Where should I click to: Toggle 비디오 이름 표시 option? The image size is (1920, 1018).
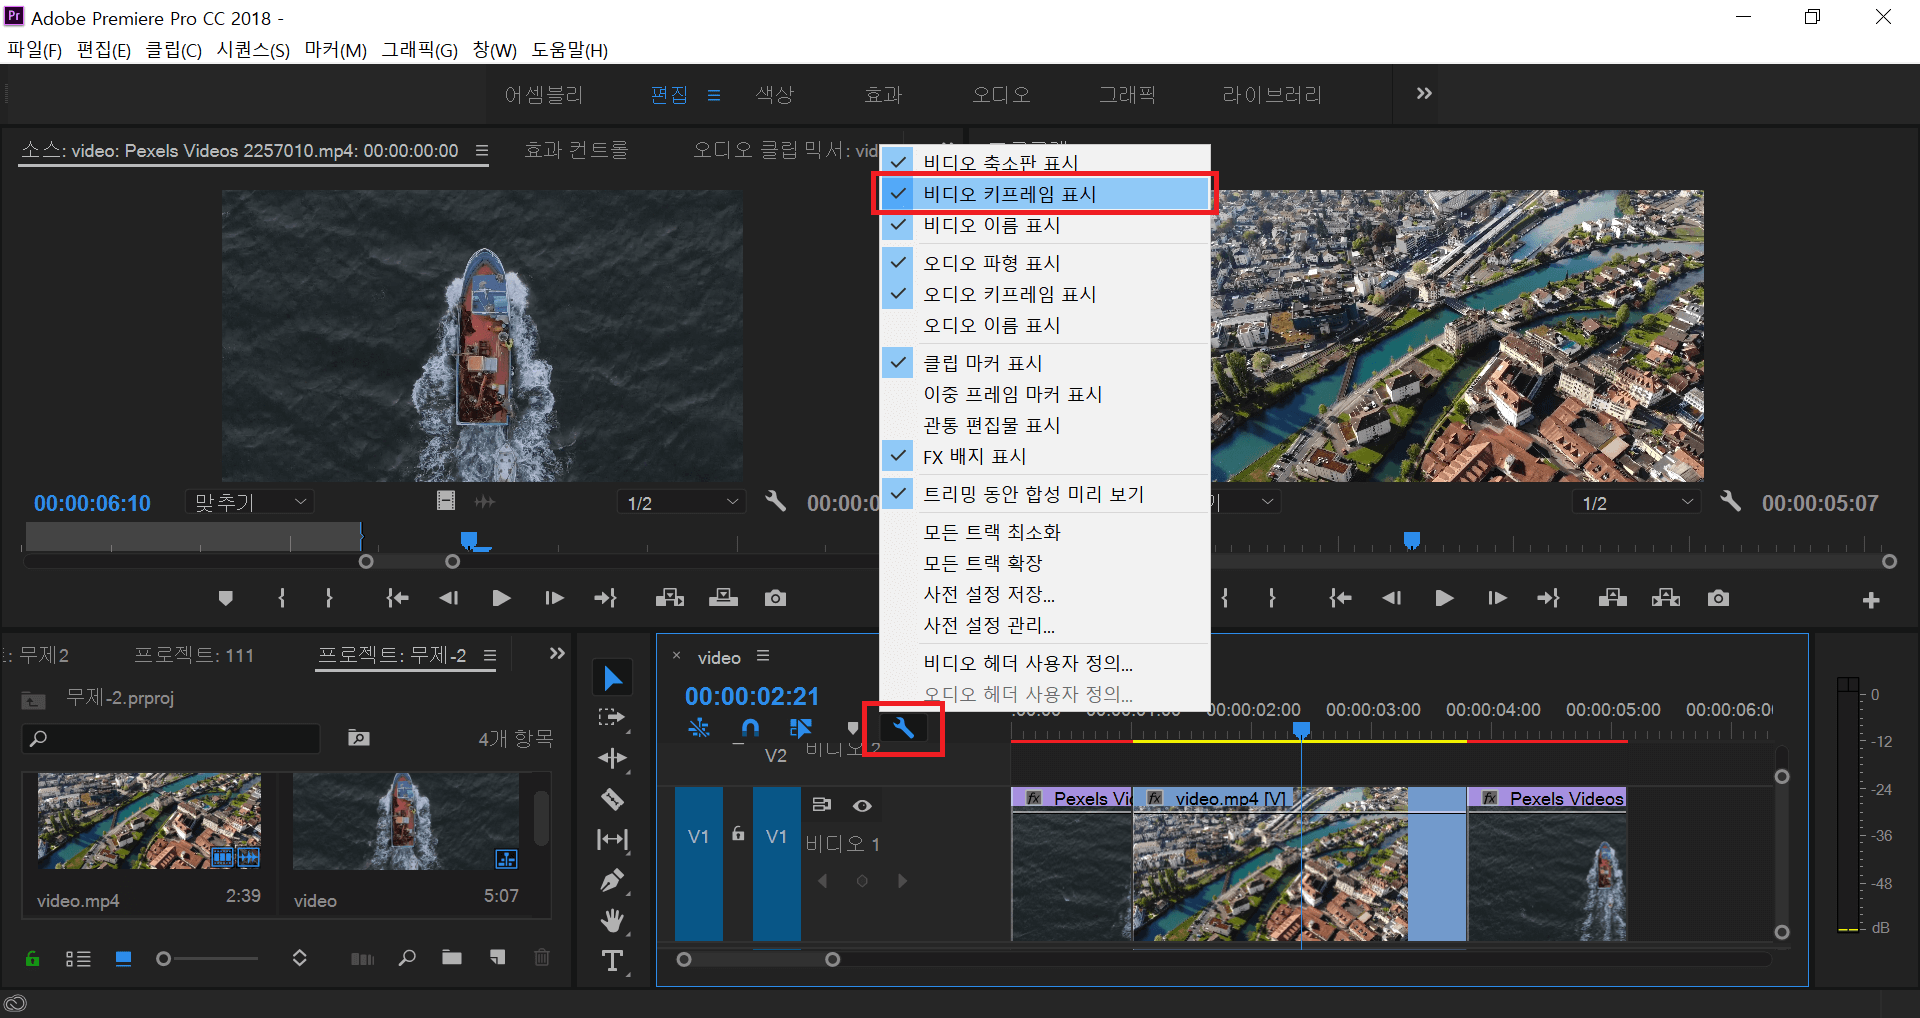point(1045,225)
